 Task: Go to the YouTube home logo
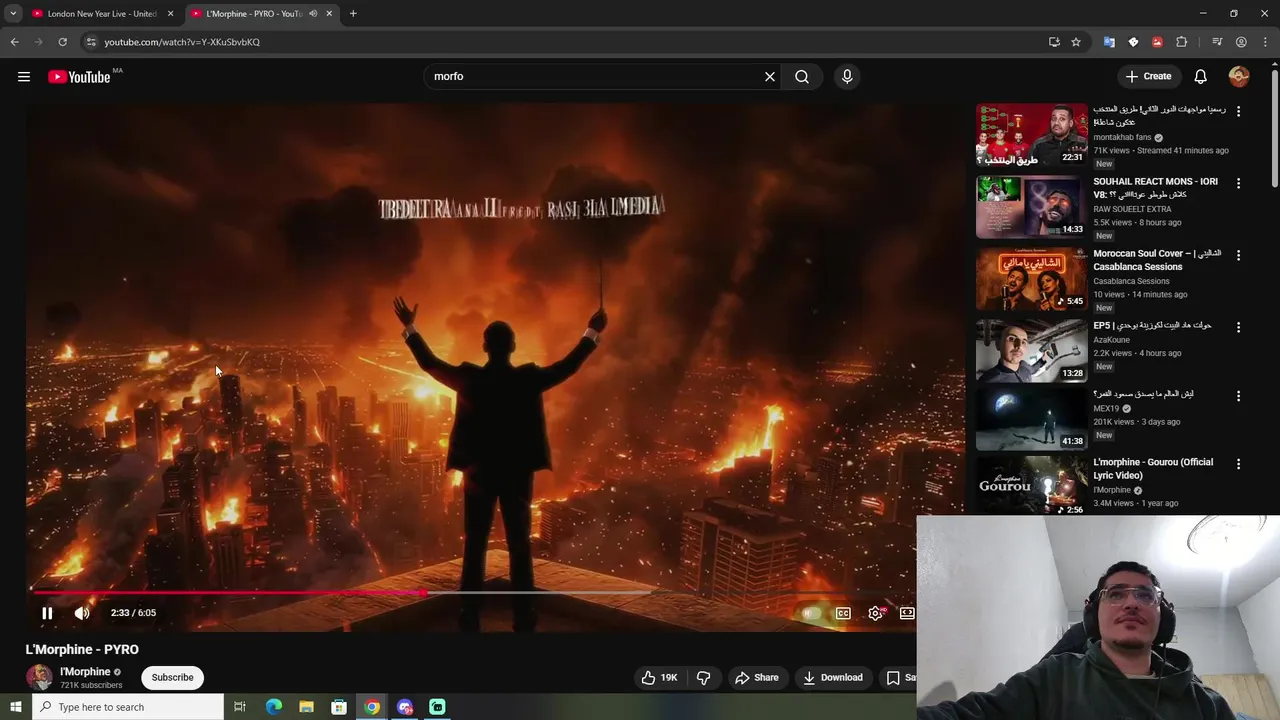pyautogui.click(x=79, y=77)
